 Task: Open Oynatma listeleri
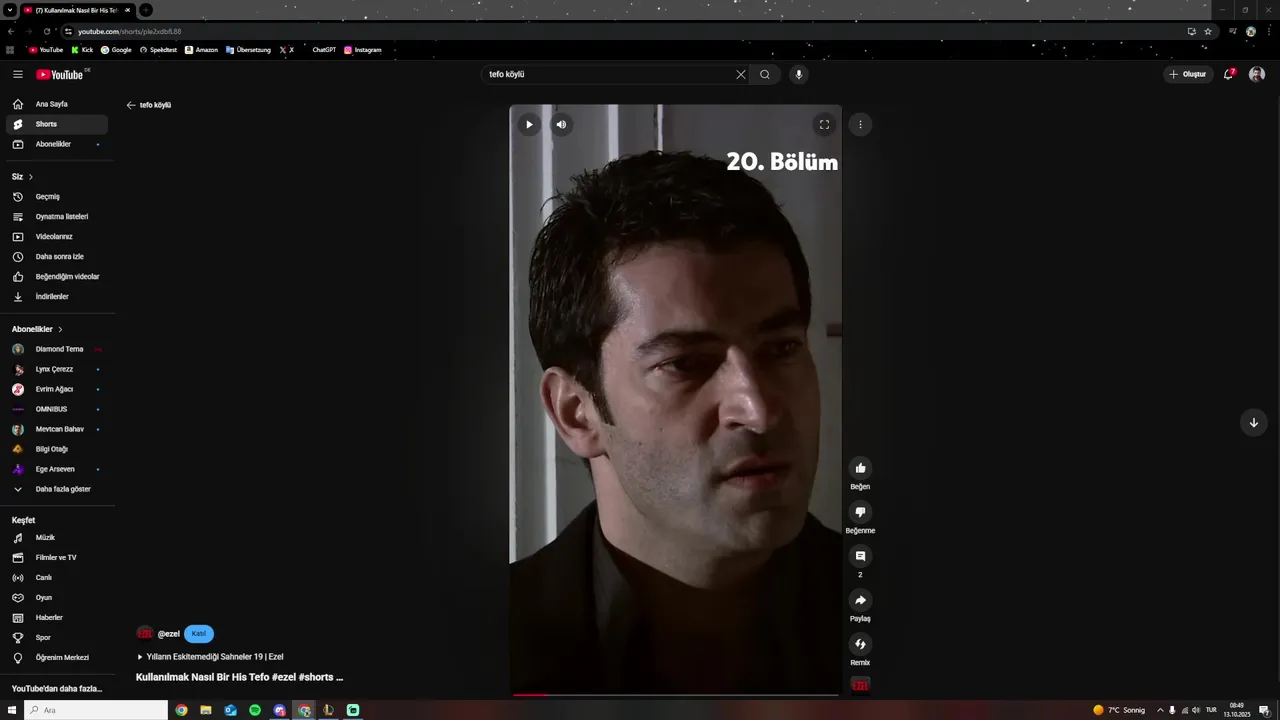[57, 217]
